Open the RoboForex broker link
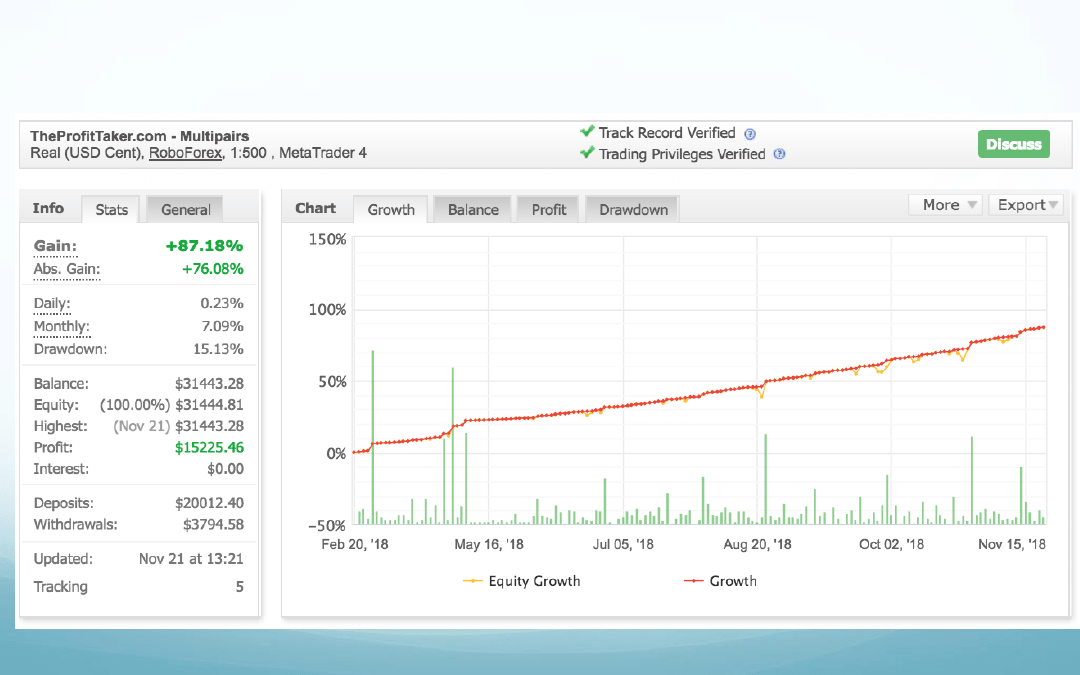Viewport: 1080px width, 675px height. 186,153
